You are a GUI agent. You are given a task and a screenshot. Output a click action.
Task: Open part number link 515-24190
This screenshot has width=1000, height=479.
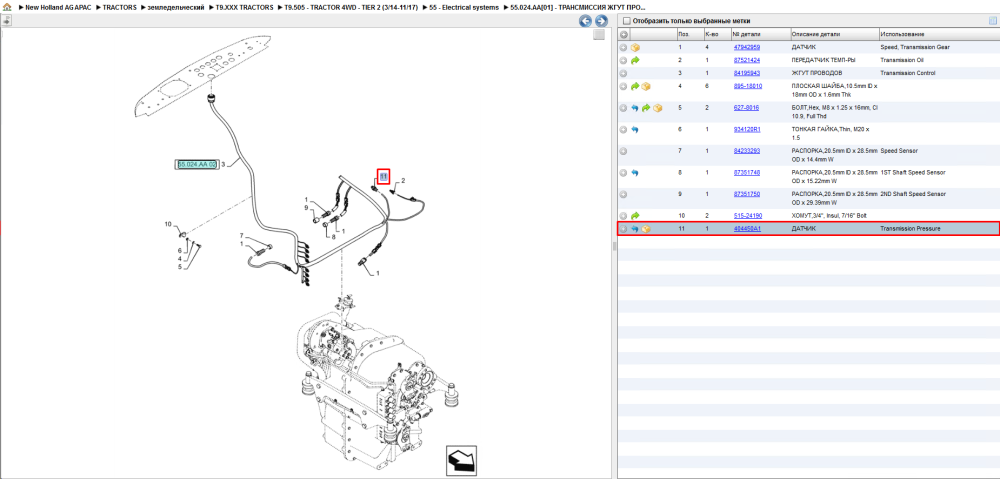747,216
